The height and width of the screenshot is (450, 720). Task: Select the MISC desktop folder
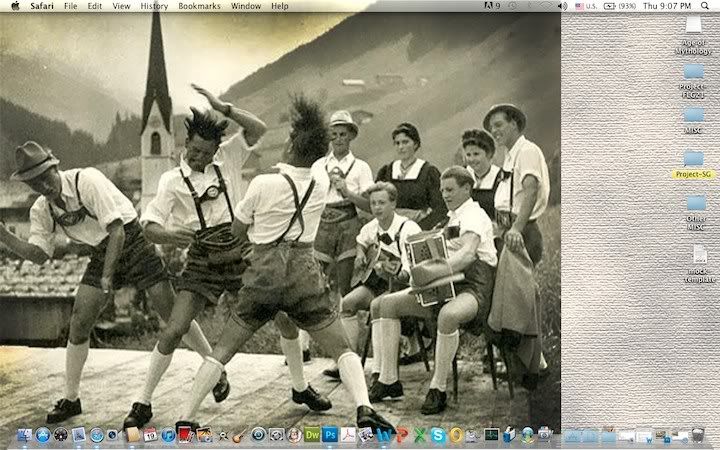click(x=693, y=120)
